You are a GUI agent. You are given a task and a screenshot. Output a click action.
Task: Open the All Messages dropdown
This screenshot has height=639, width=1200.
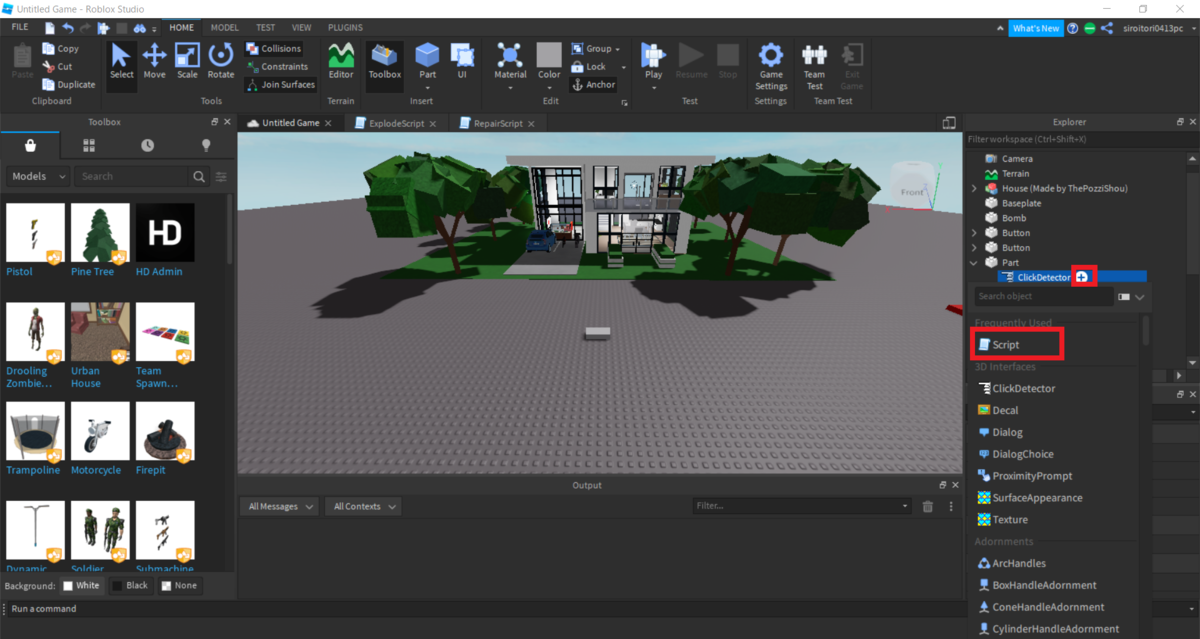279,507
